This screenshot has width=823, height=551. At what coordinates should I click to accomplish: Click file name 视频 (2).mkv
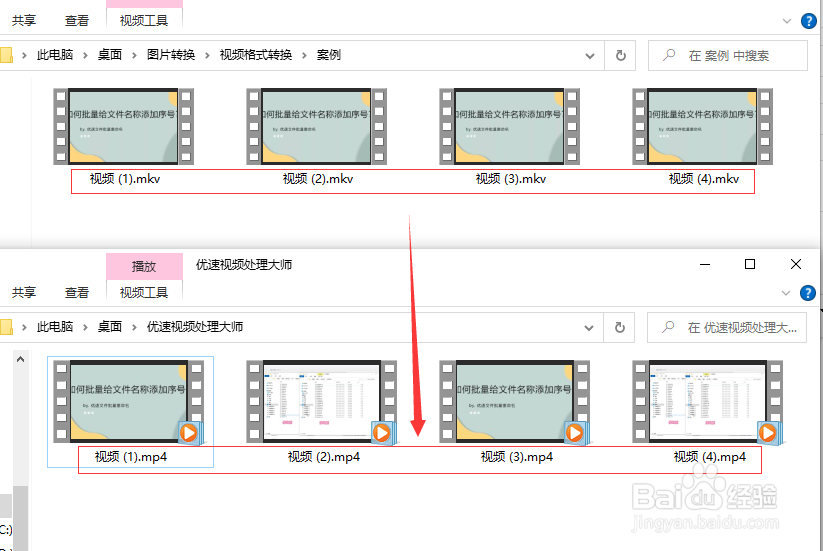coord(318,179)
